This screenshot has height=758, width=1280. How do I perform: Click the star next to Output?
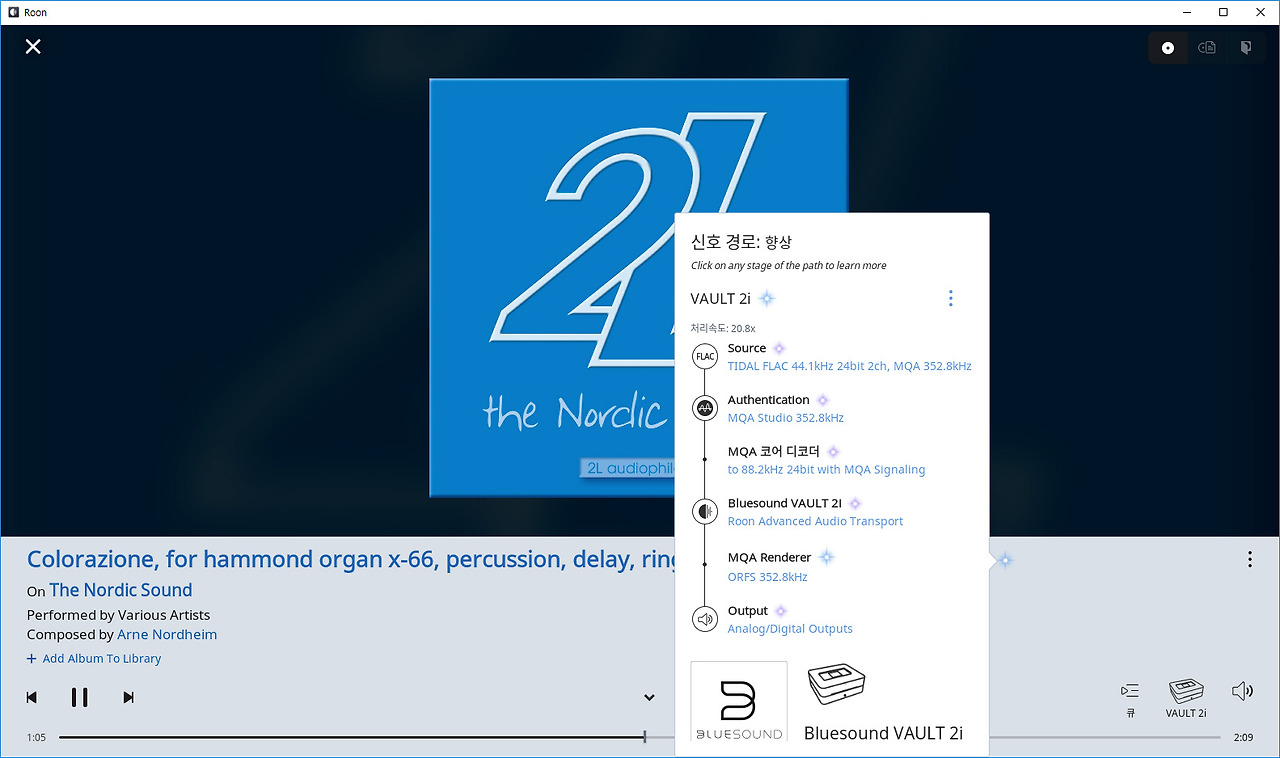click(x=781, y=611)
